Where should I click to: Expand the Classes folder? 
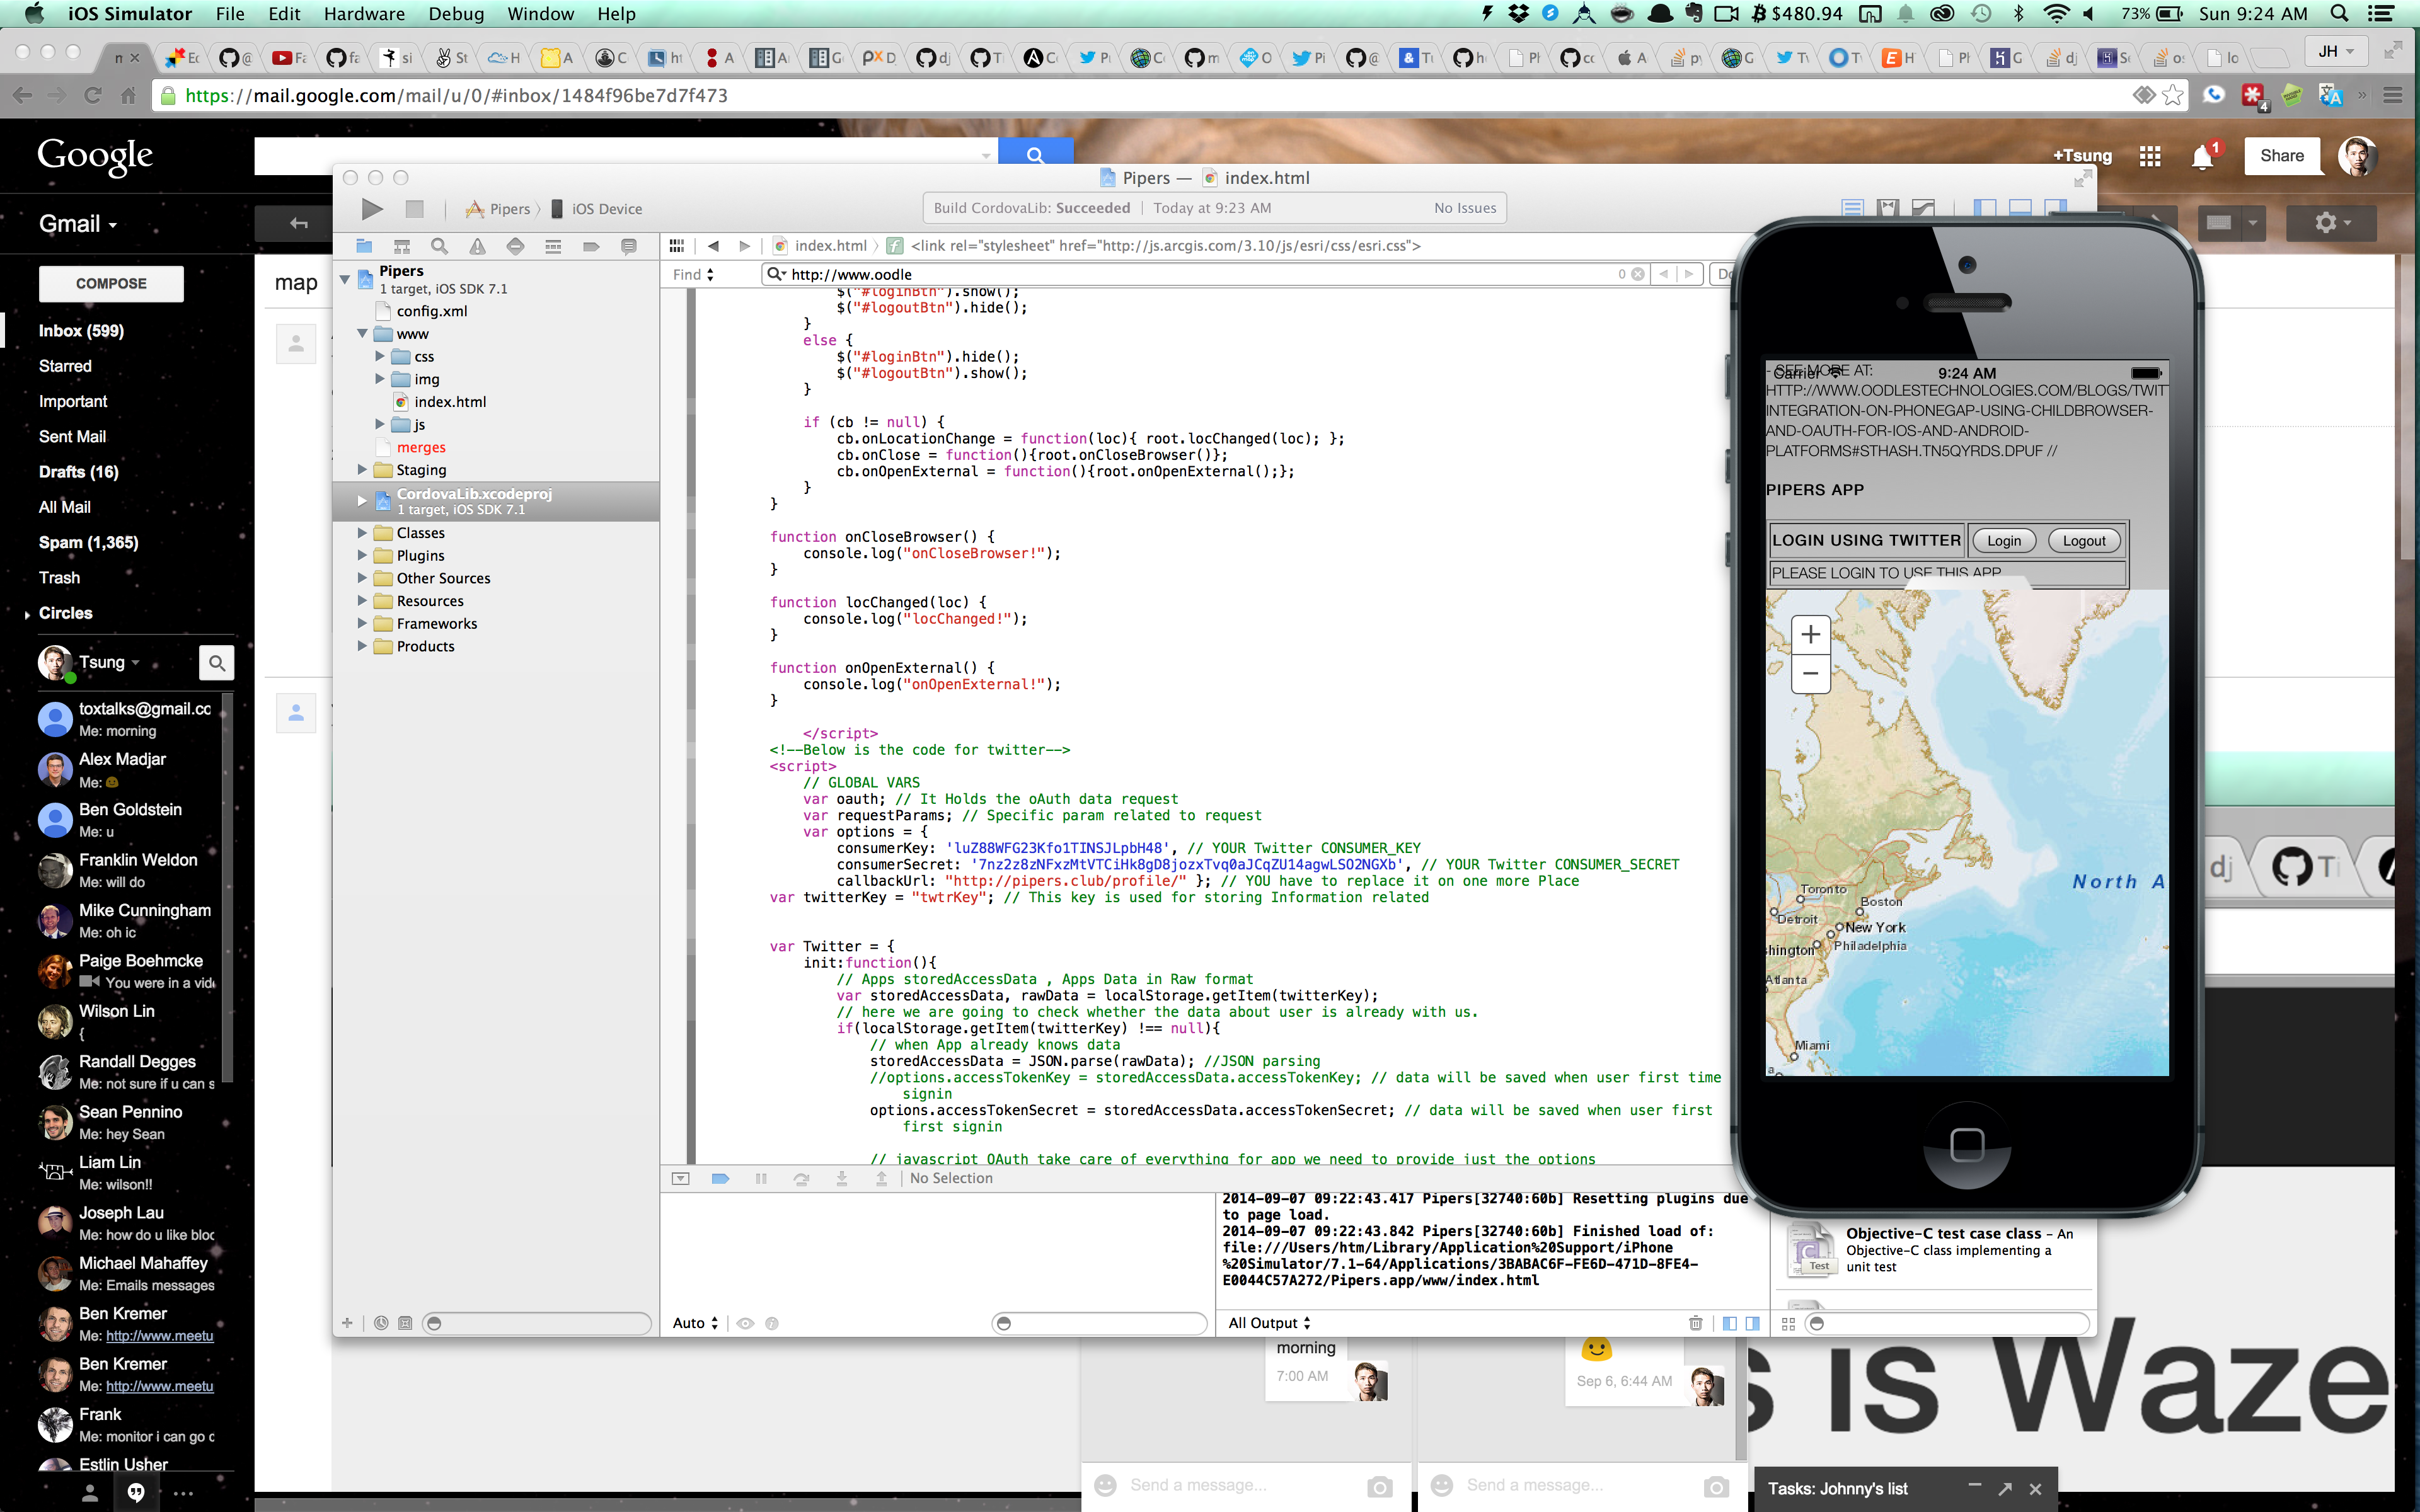click(363, 533)
